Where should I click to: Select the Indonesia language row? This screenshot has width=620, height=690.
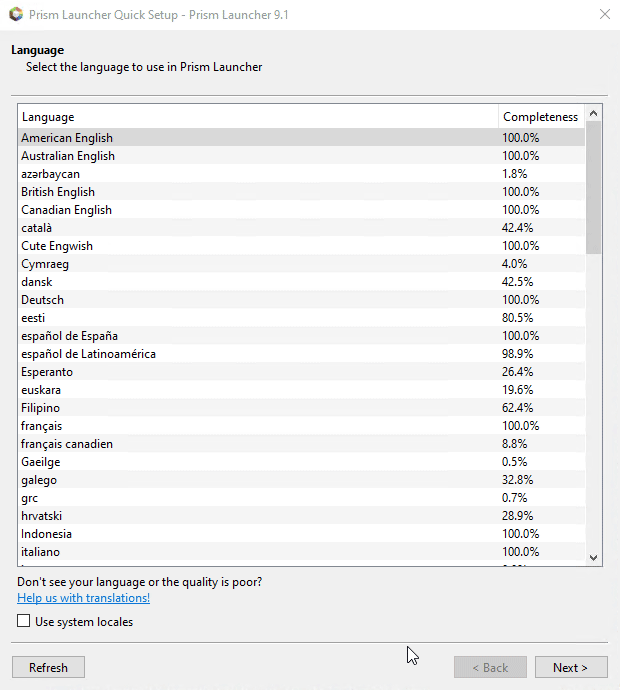coord(48,534)
